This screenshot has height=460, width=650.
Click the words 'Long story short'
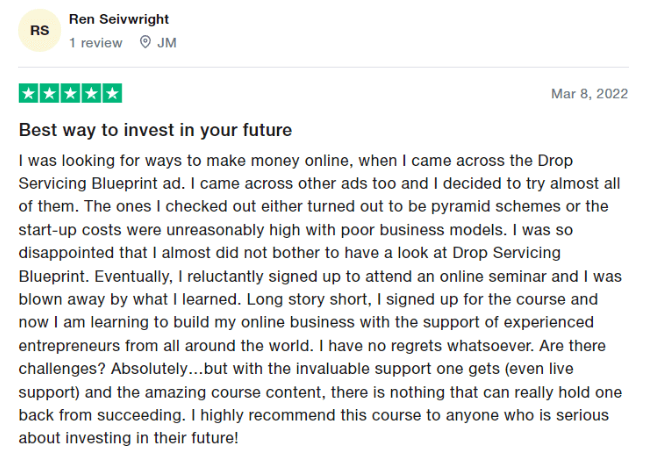click(x=307, y=299)
